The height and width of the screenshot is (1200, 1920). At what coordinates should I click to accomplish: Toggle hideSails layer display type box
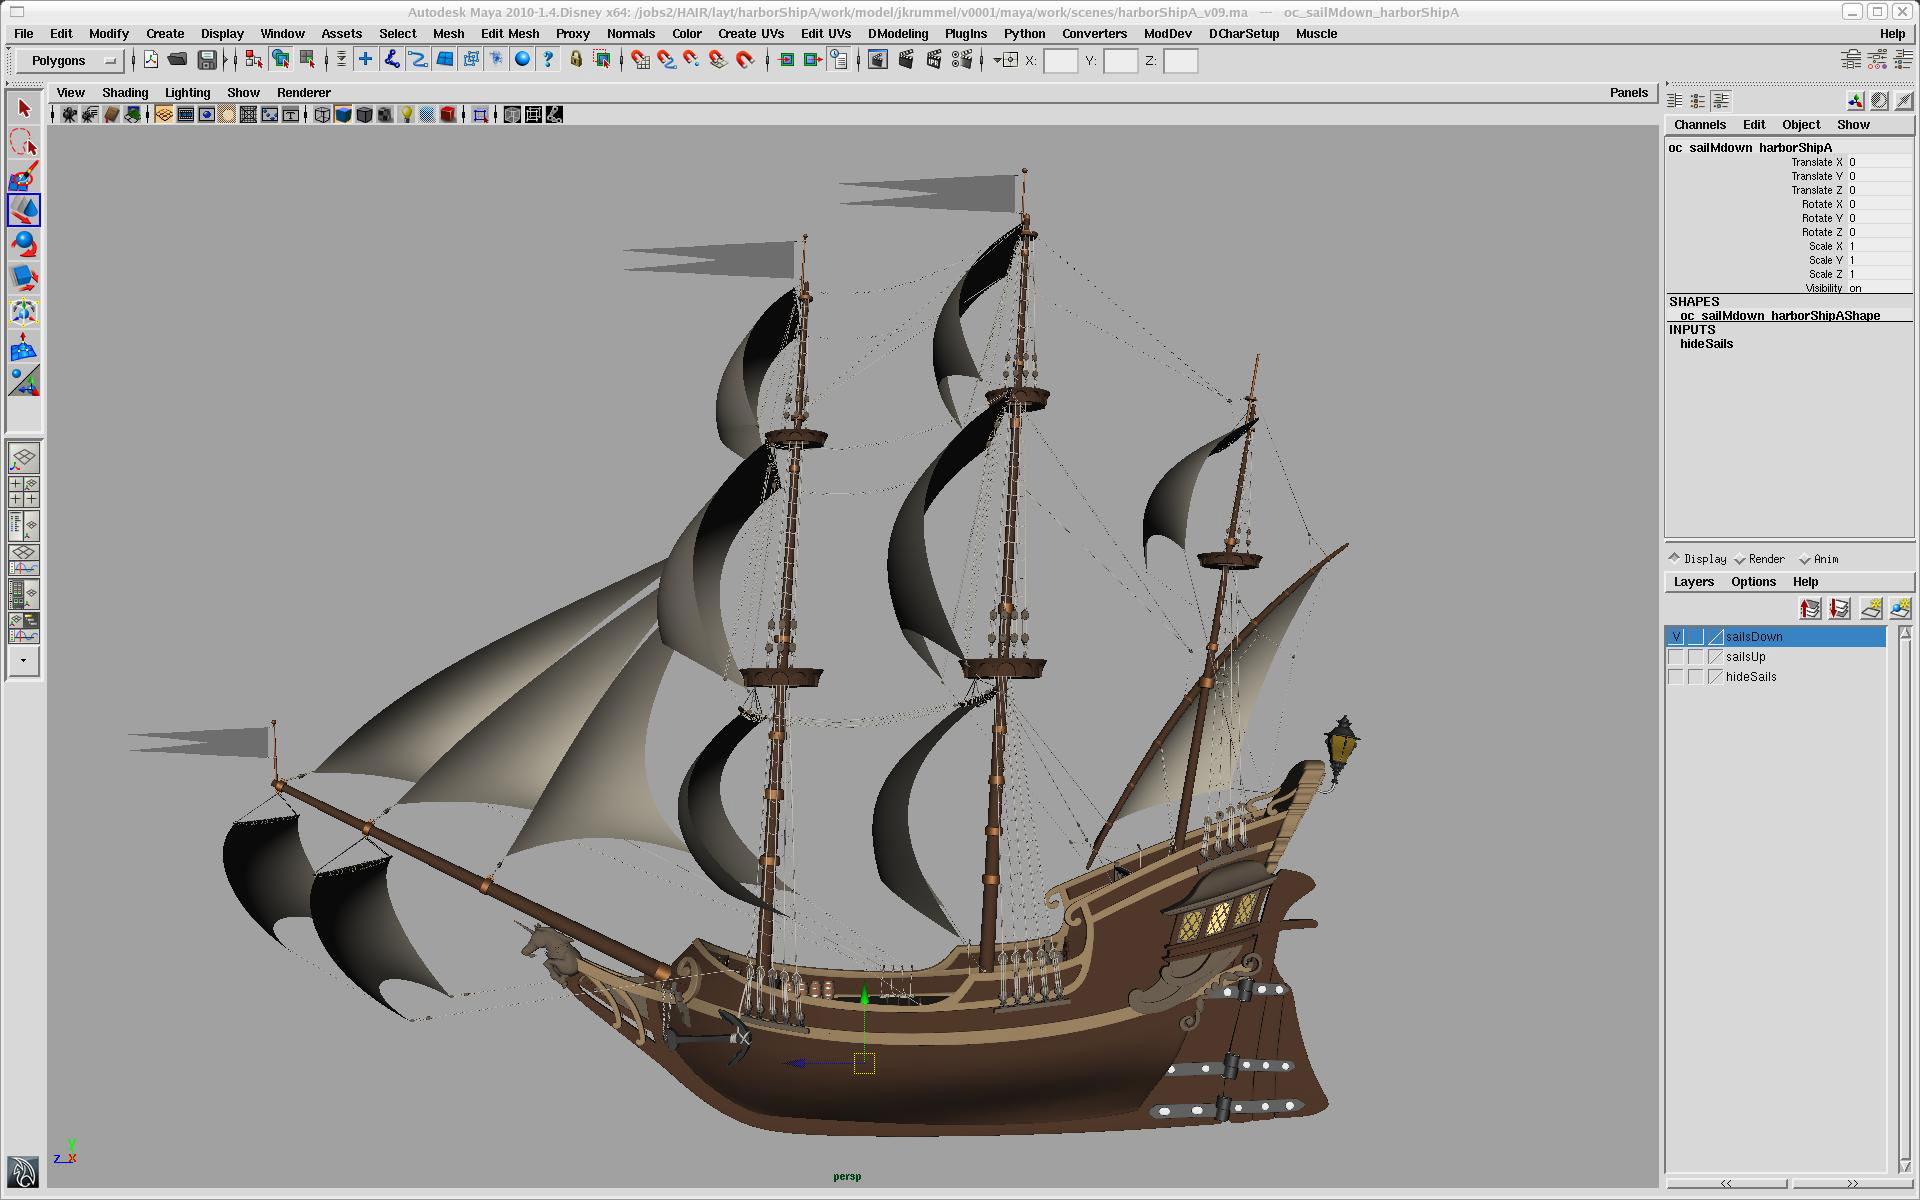point(1696,677)
